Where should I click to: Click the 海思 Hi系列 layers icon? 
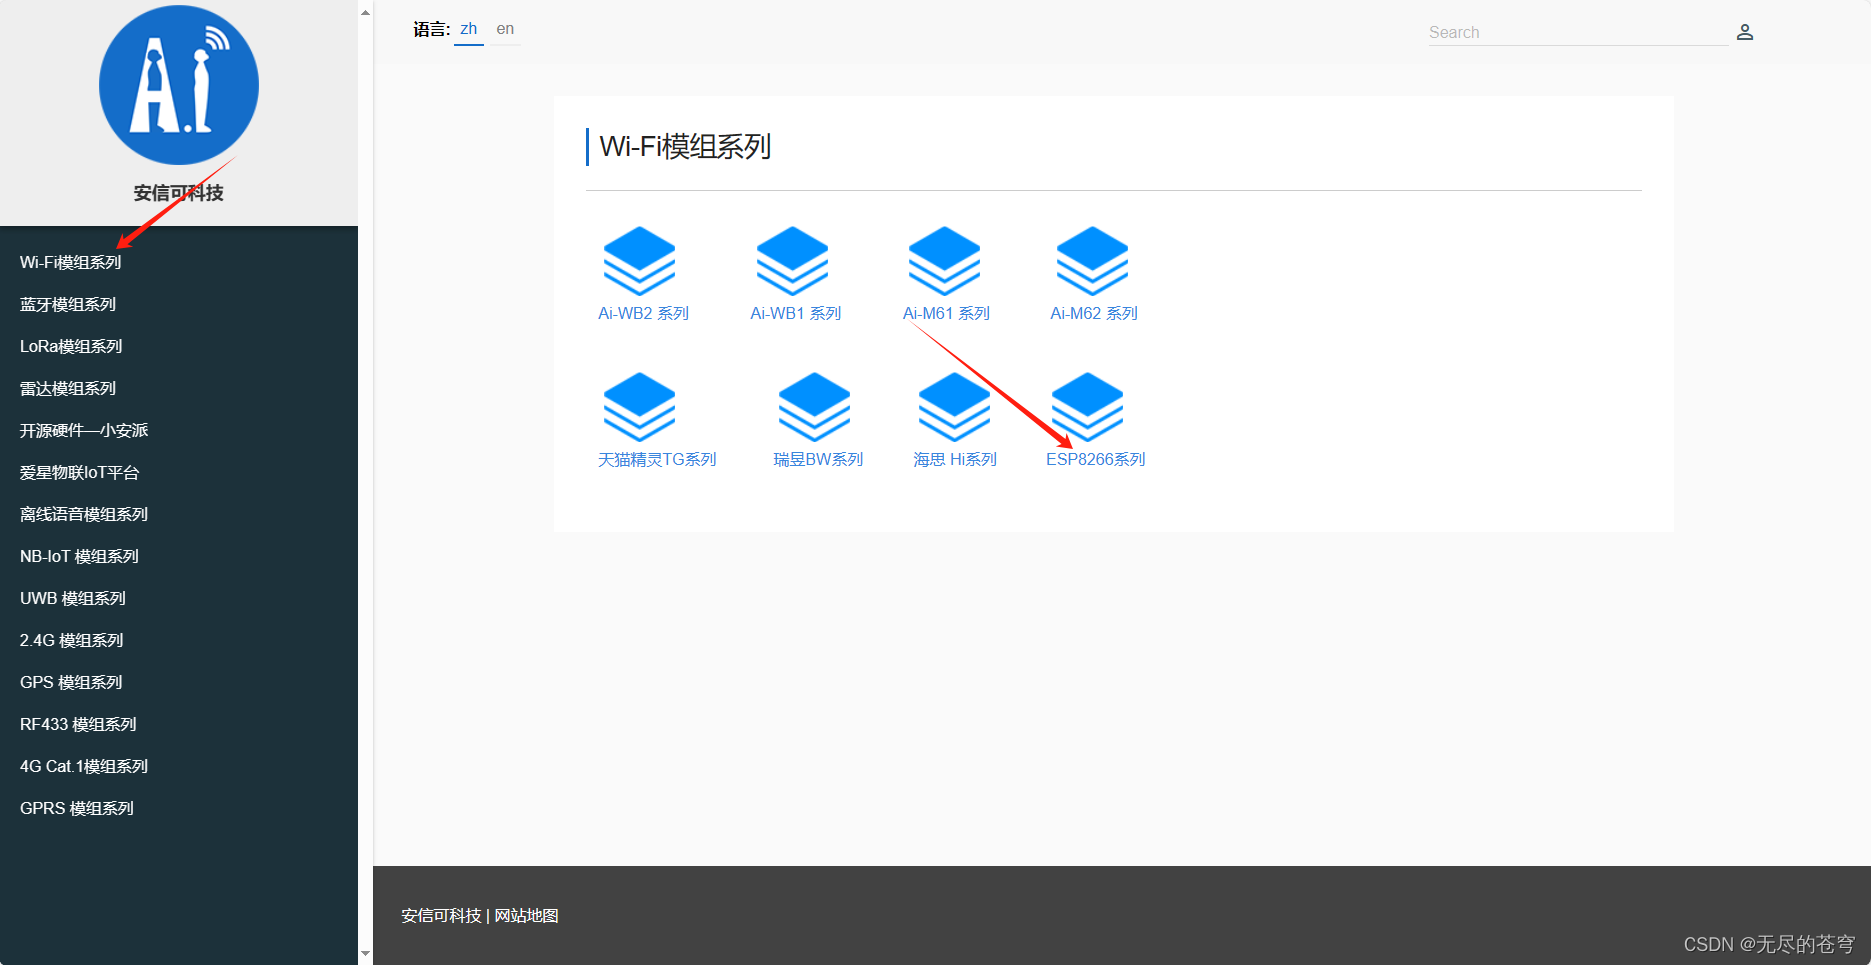(x=954, y=407)
